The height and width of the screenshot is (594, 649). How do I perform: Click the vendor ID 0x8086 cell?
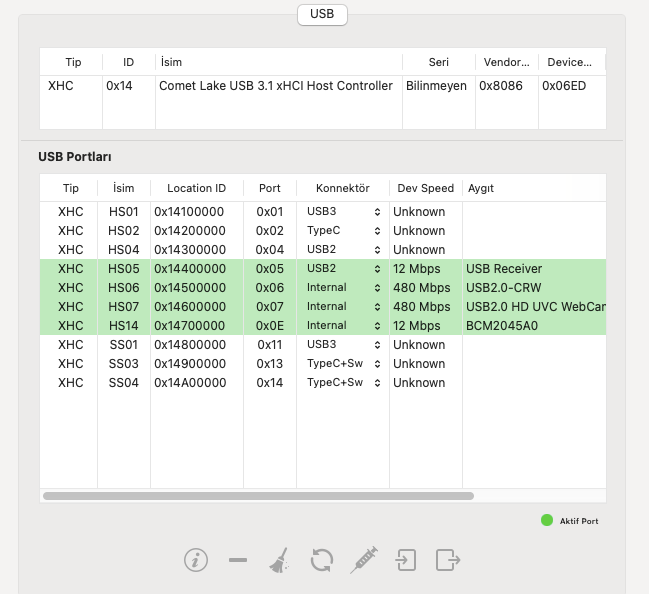501,86
